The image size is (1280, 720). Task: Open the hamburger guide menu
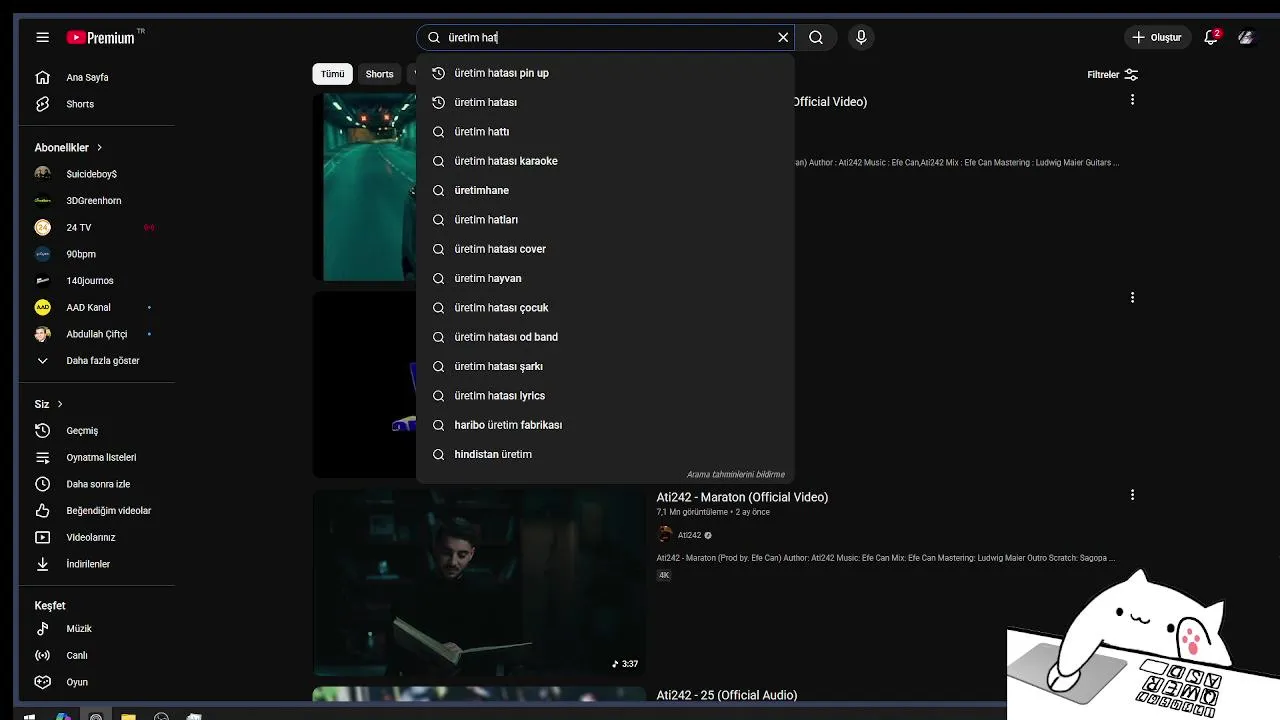(42, 37)
